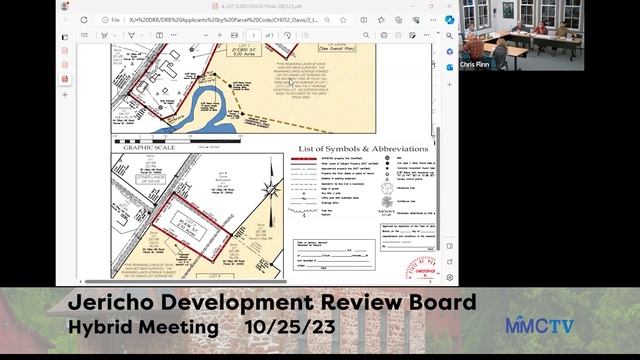
Task: Click the PDF horizontal scrollbar
Action: click(x=185, y=281)
